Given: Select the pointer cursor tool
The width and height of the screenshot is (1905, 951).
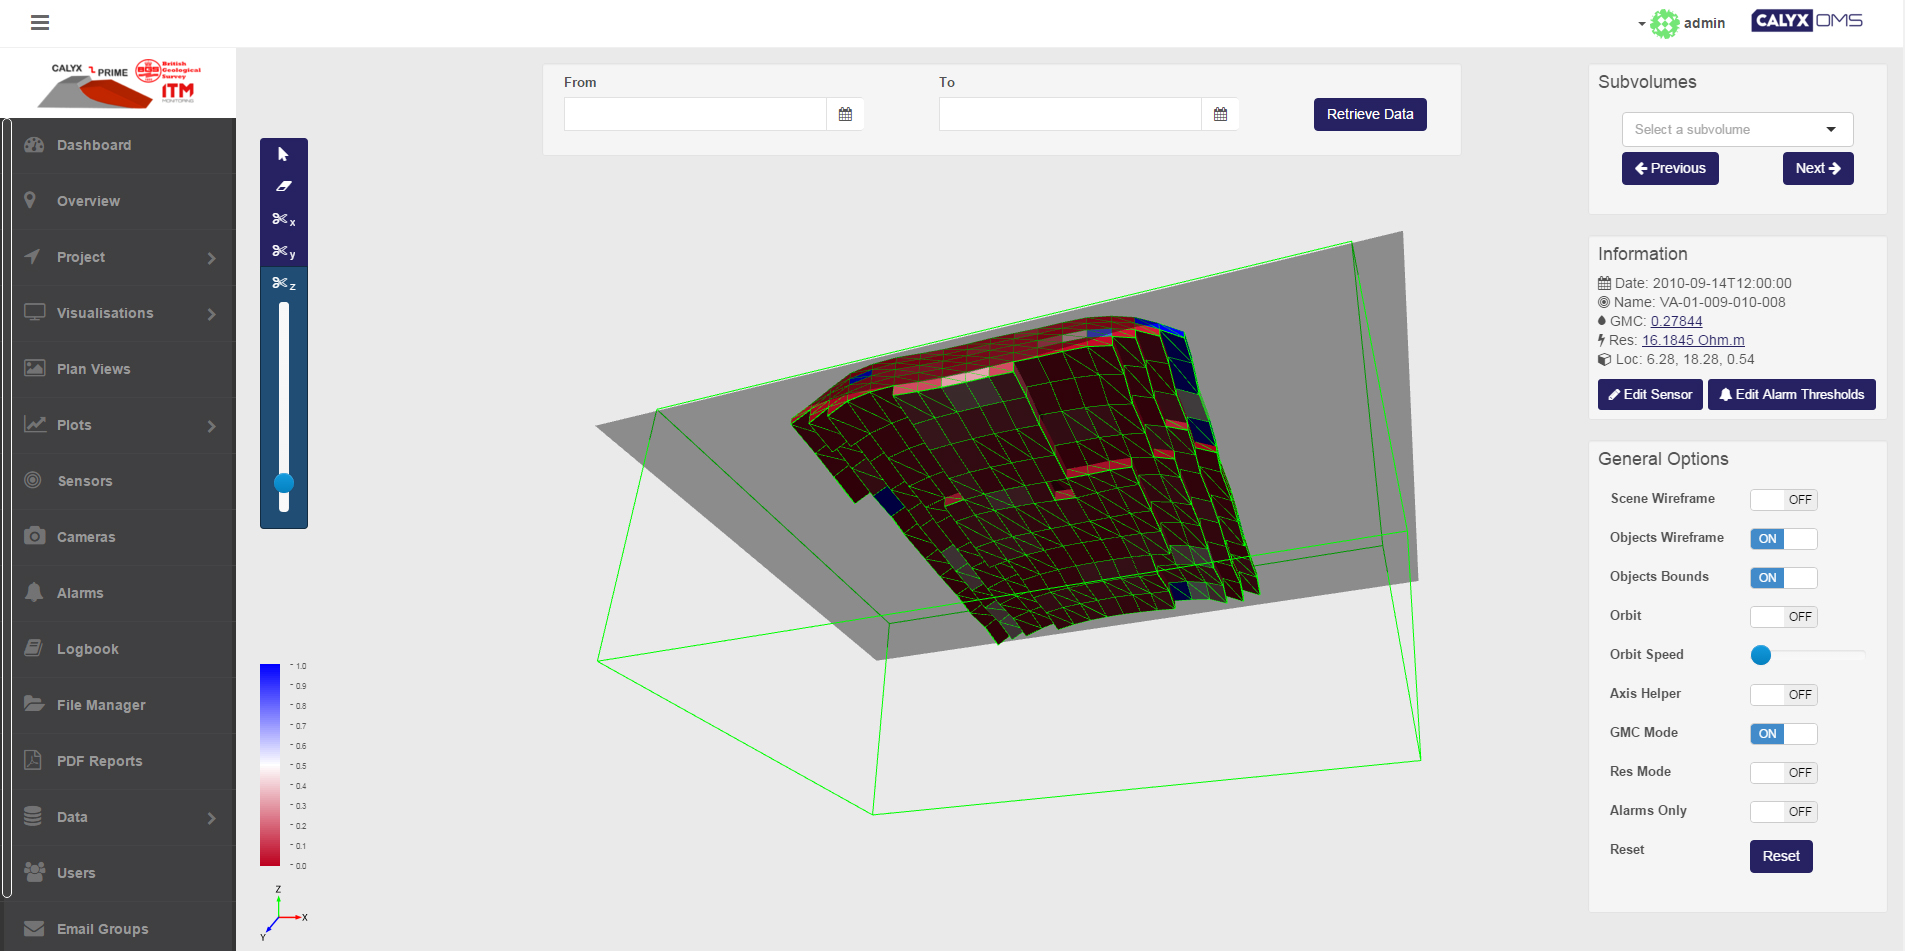Looking at the screenshot, I should pos(283,154).
